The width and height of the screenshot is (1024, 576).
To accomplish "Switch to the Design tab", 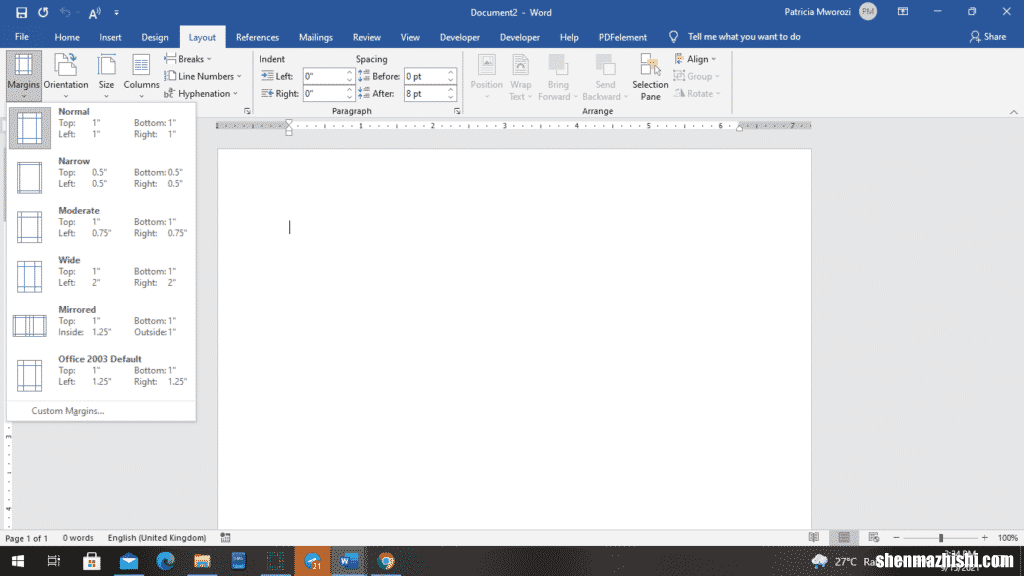I will click(155, 37).
